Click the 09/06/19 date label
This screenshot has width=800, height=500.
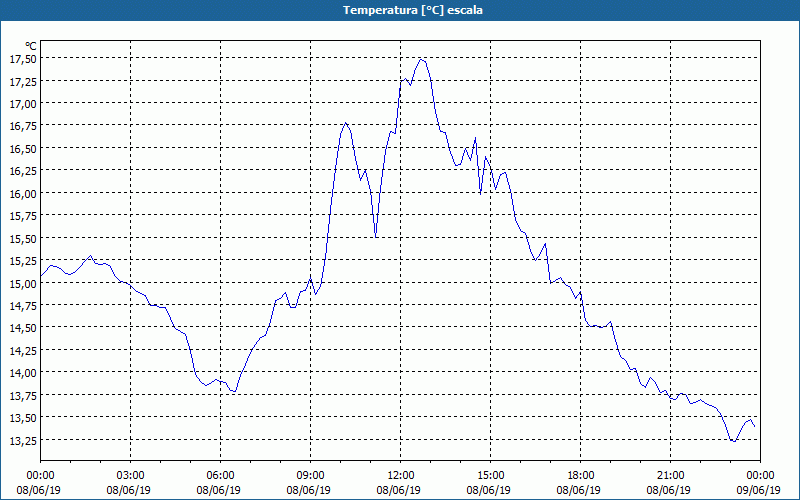[x=759, y=490]
